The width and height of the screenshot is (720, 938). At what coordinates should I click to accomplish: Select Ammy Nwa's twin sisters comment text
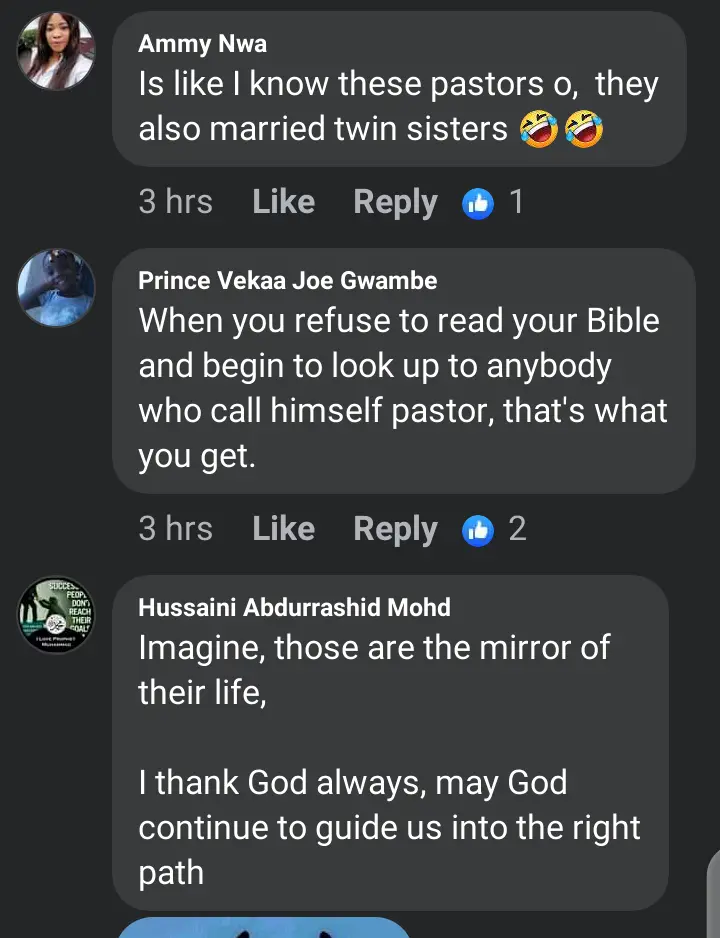tap(398, 106)
